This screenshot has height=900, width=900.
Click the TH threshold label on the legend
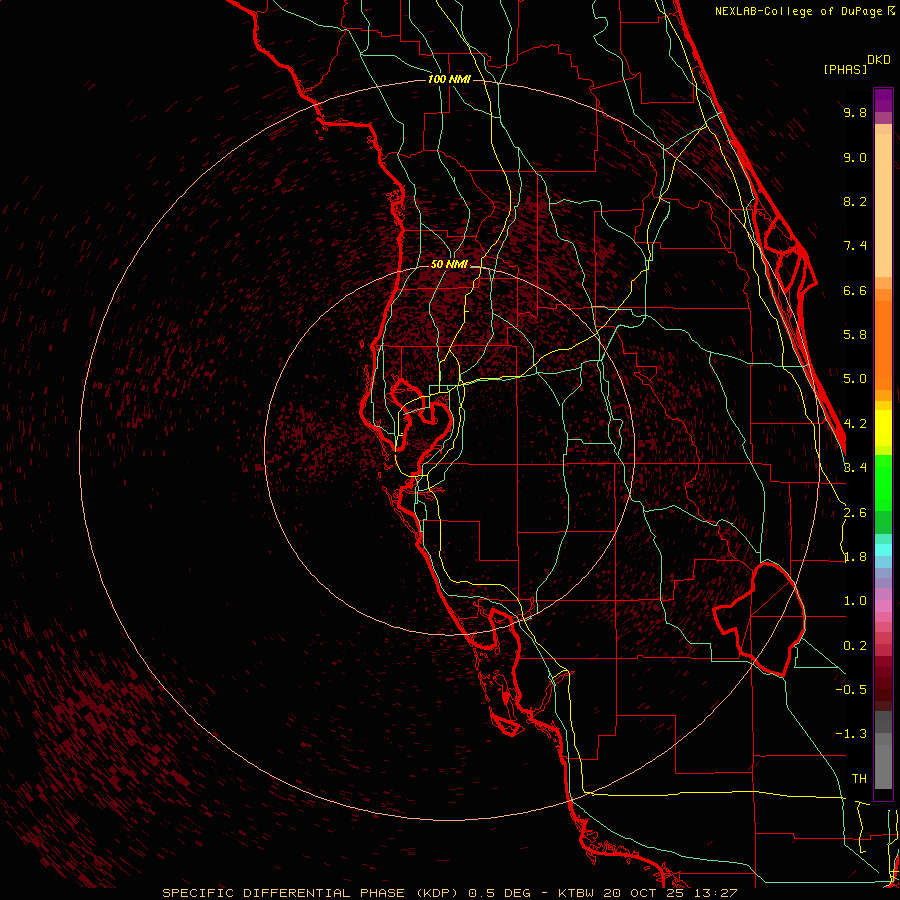859,779
